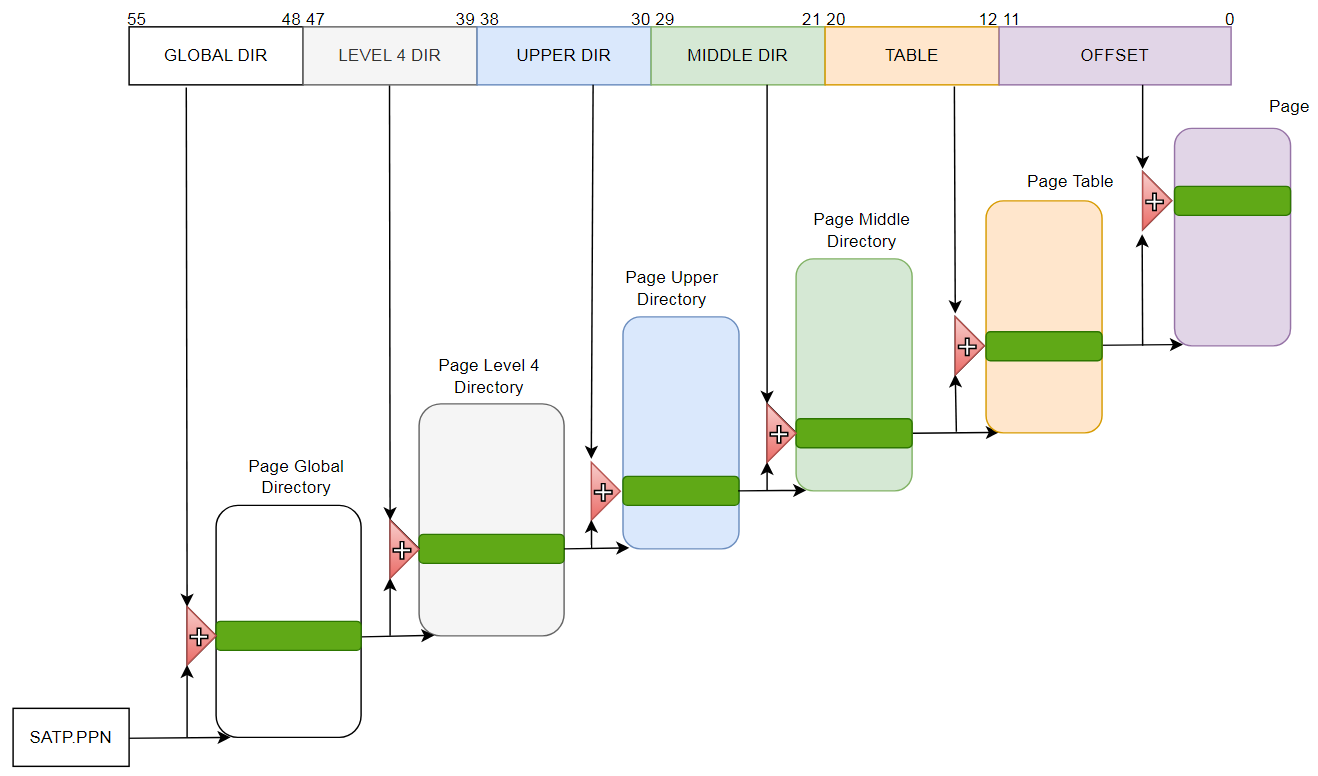Select the adder triangle beside Page Table

click(968, 346)
